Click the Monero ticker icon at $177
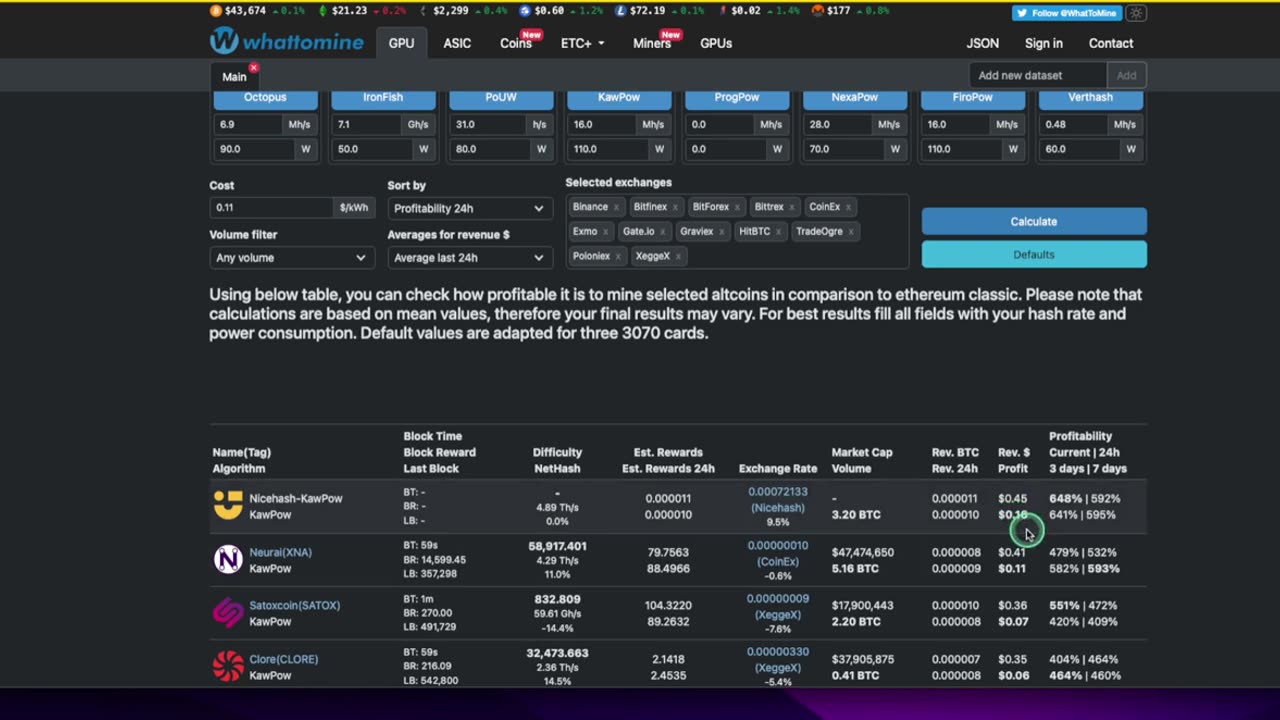 (817, 11)
